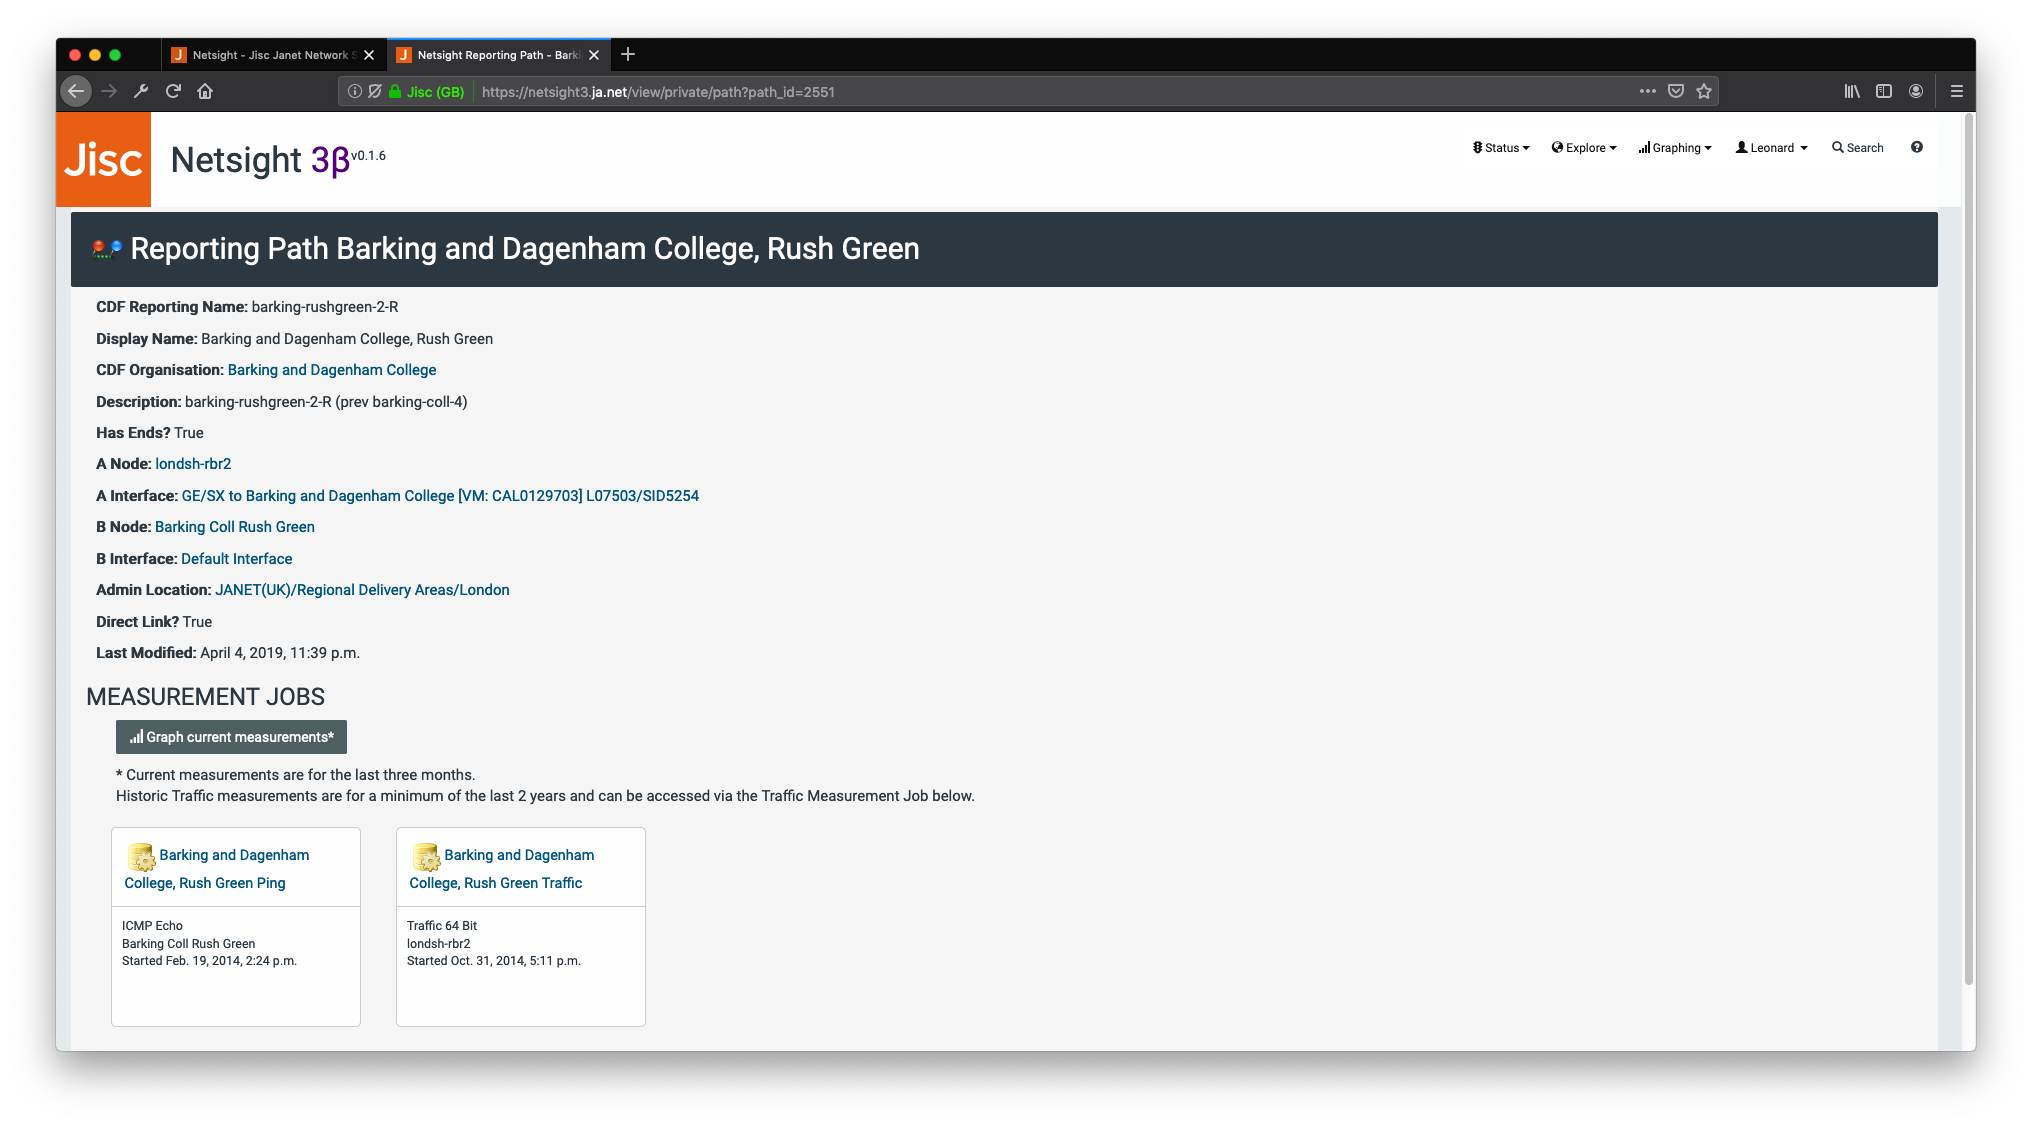Click the Has Ends? True text
Screen dimensions: 2032x1125
tap(150, 433)
